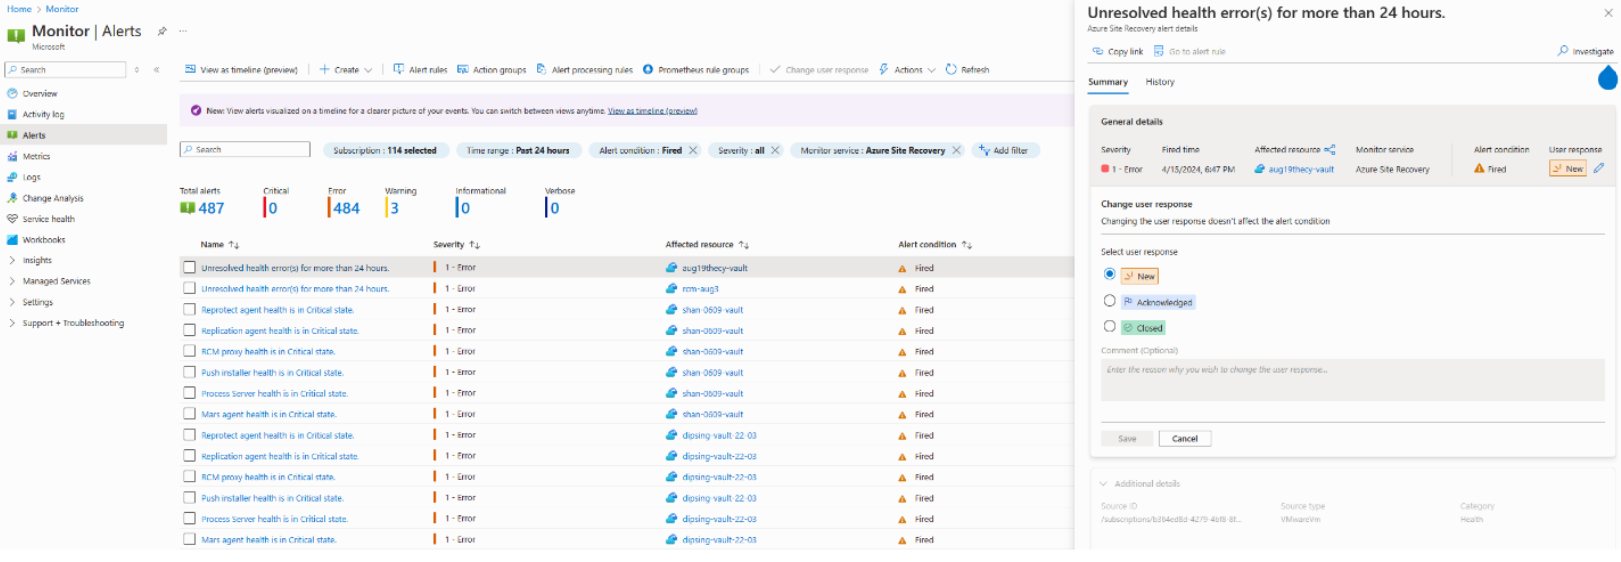This screenshot has width=1621, height=562.
Task: Open the Actions dropdown
Action: (x=907, y=70)
